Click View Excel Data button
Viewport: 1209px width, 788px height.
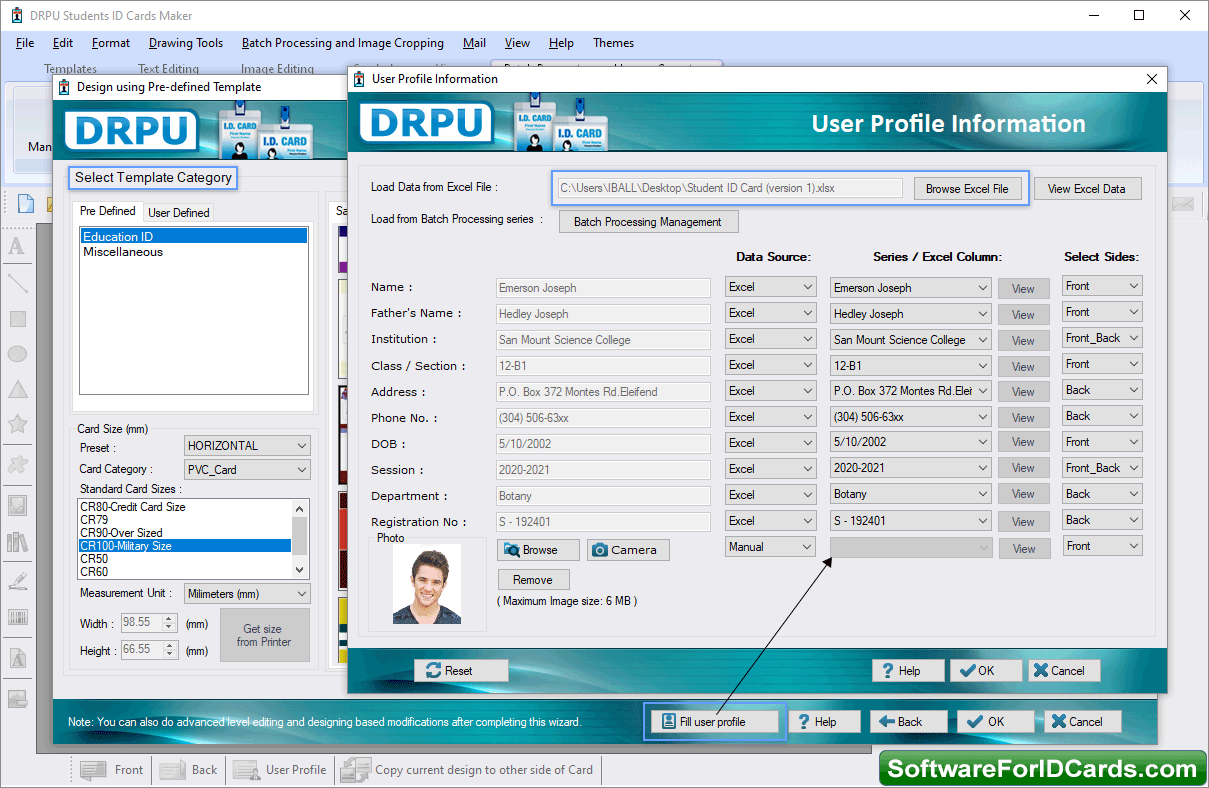1087,188
